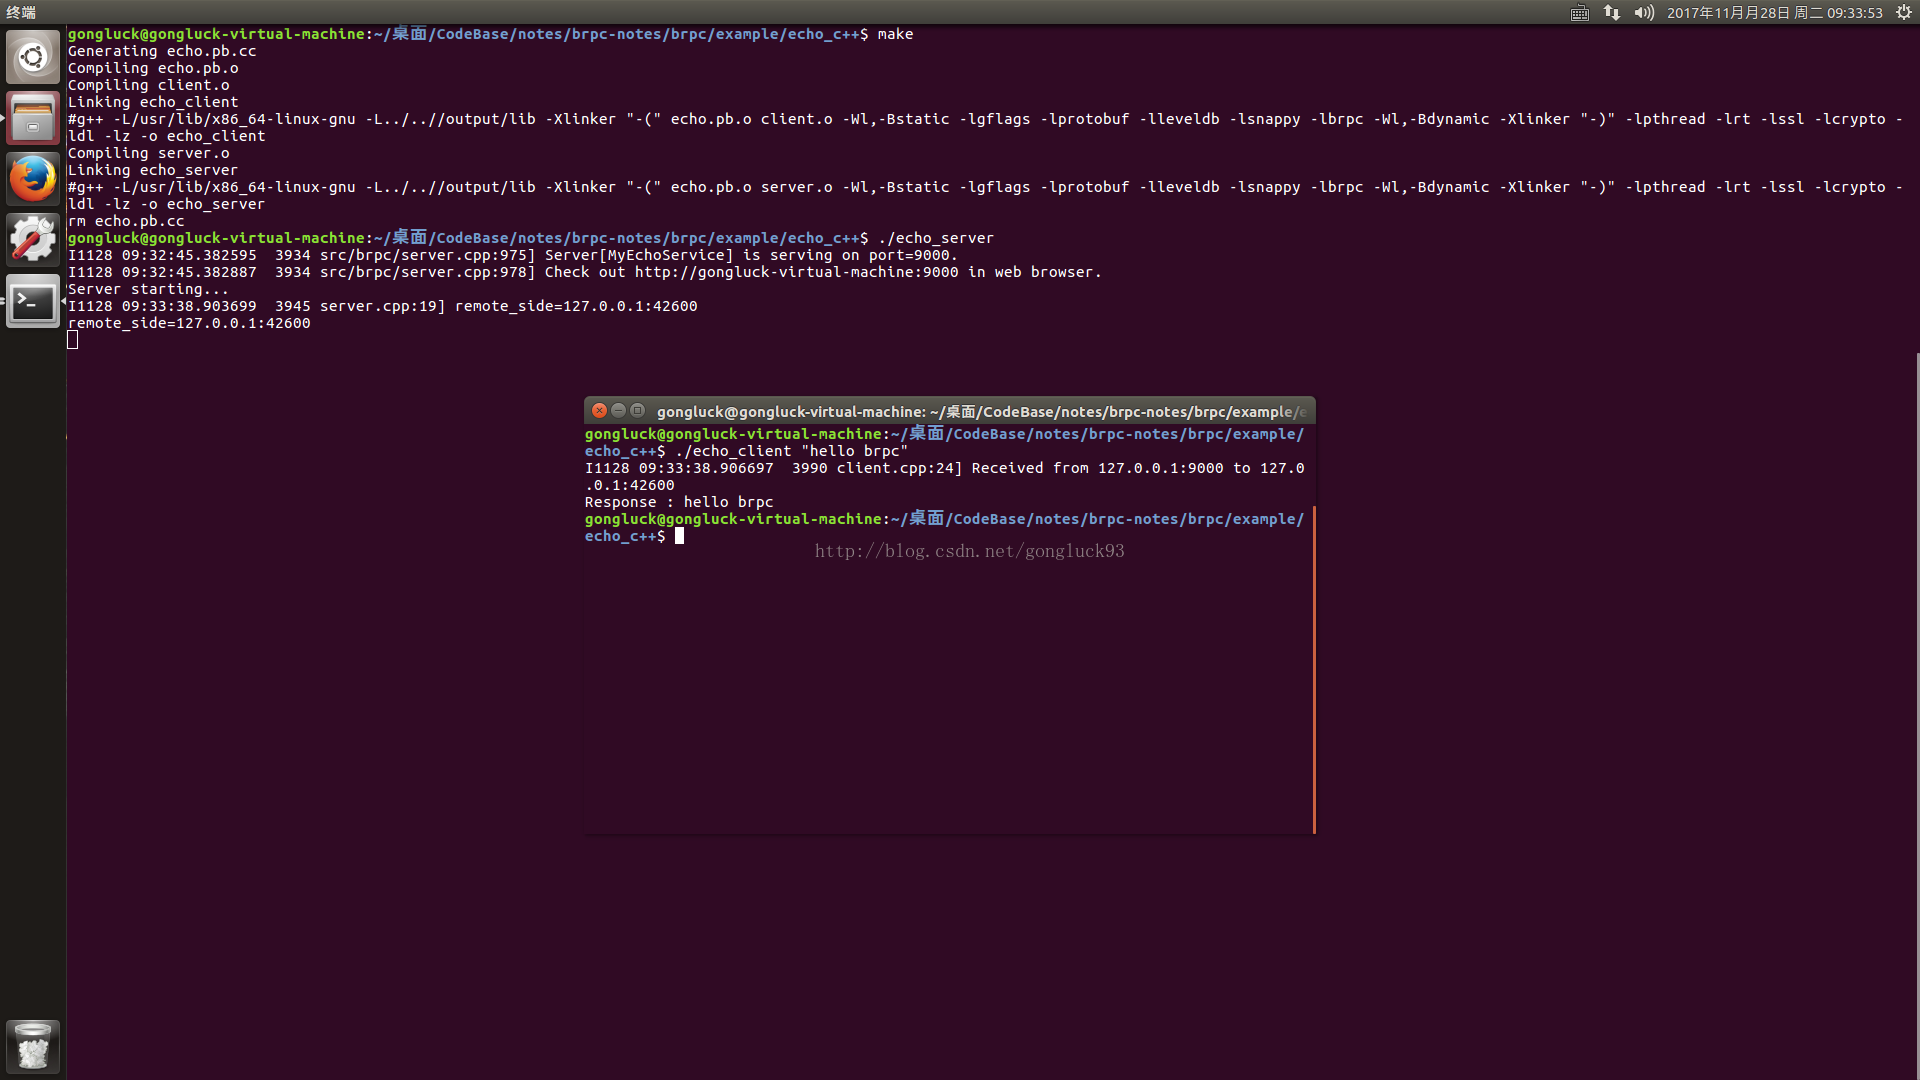Image resolution: width=1920 pixels, height=1080 pixels.
Task: Maximize the small echo_client terminal window
Action: pos(637,411)
